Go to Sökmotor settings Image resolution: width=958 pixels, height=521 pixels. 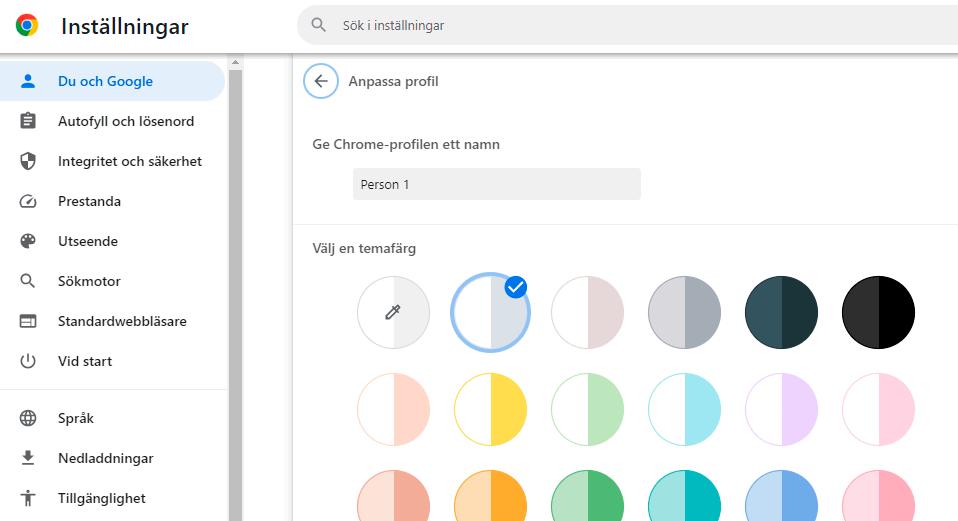pos(89,281)
